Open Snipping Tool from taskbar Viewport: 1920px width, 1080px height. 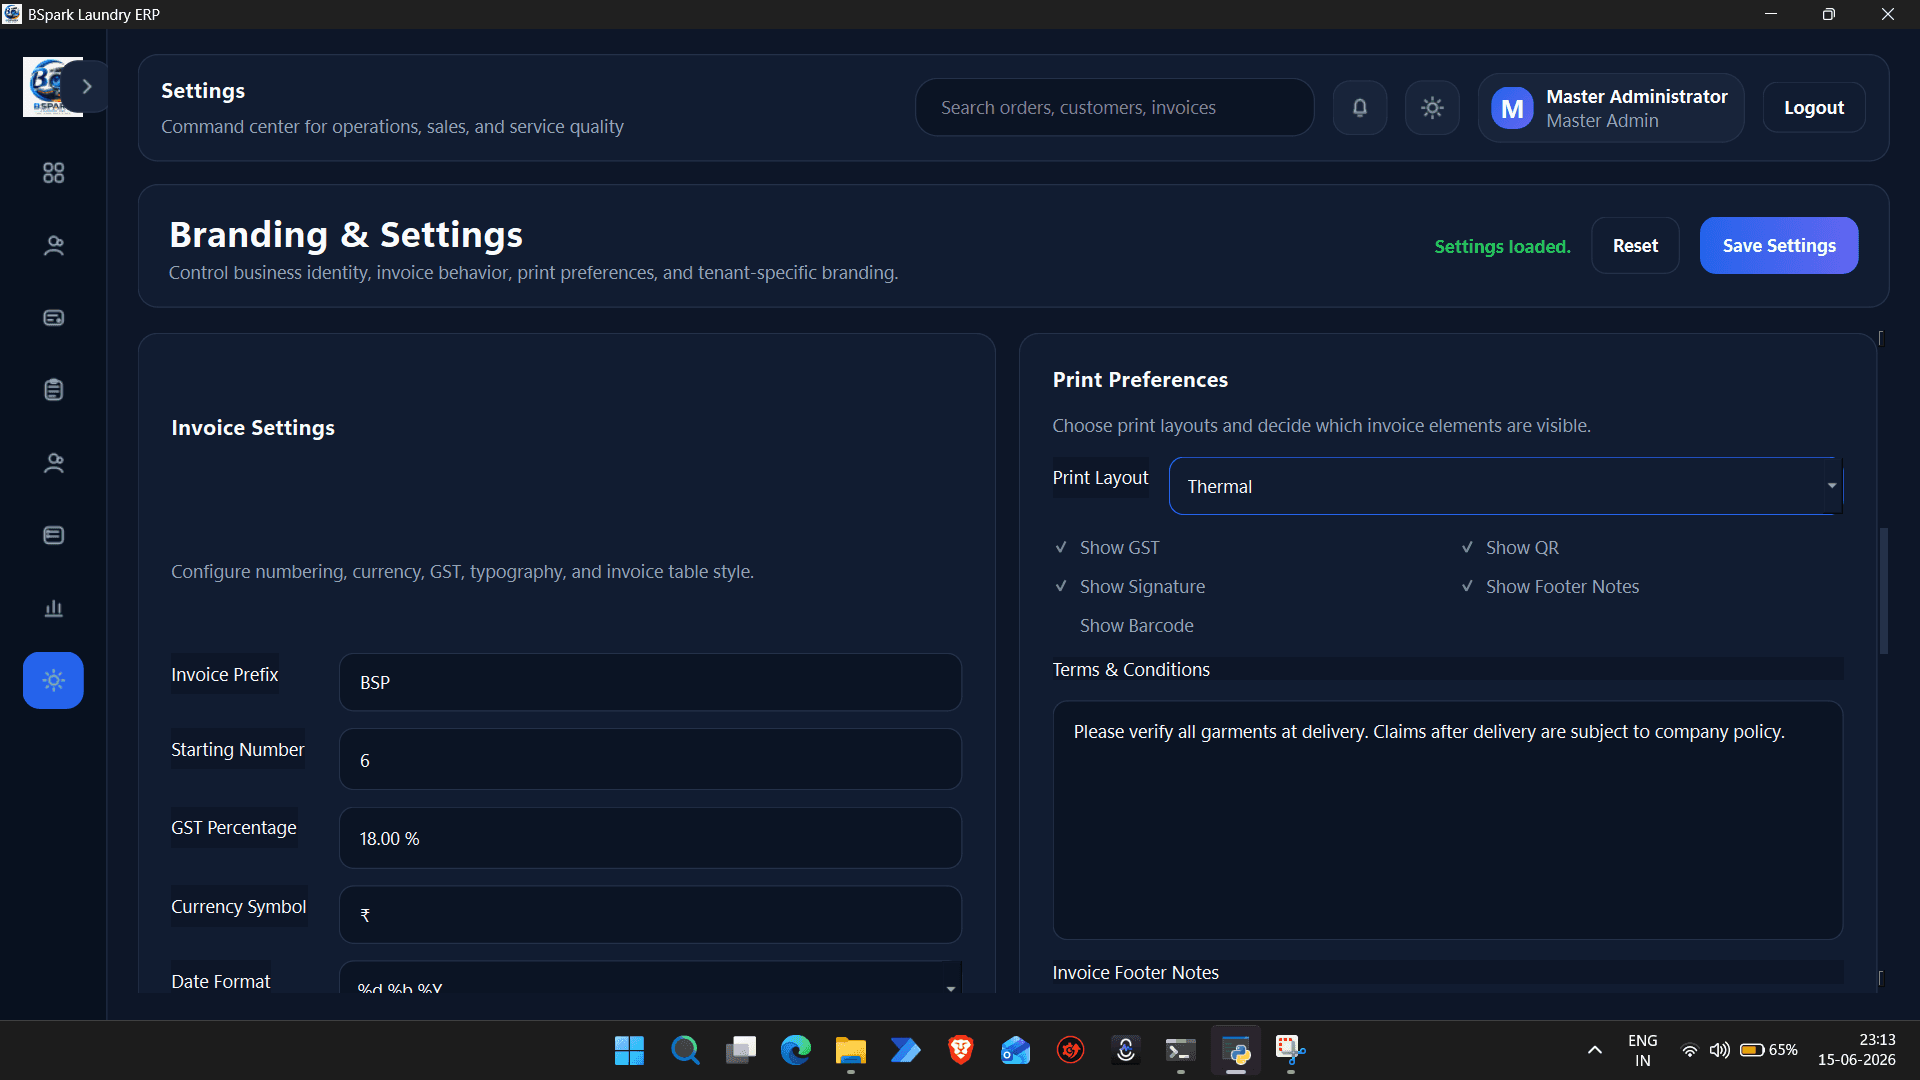point(1291,1050)
